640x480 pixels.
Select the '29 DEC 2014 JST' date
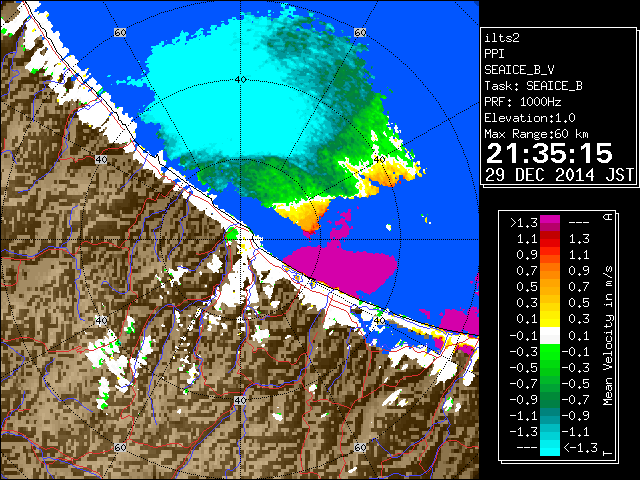[x=559, y=175]
